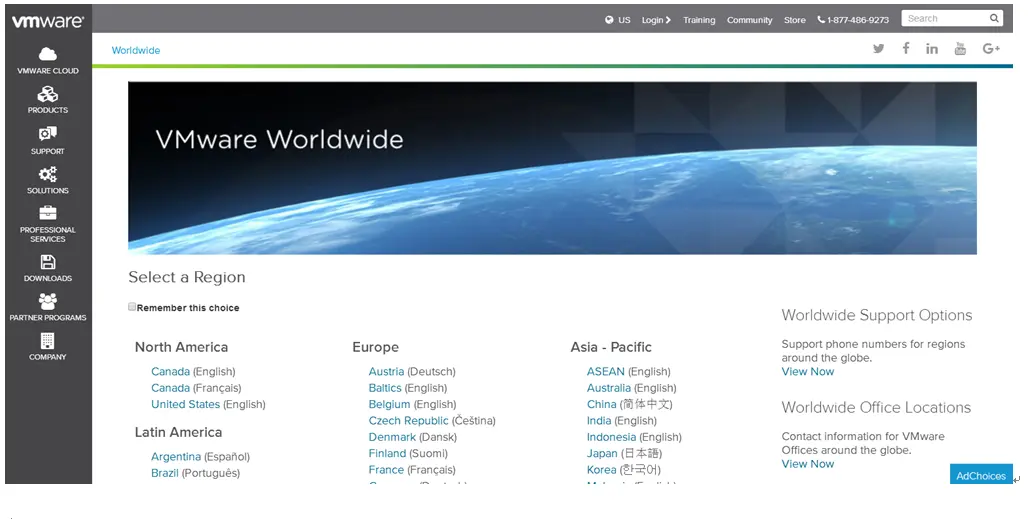1032x519 pixels.
Task: Select United States region link
Action: pyautogui.click(x=186, y=405)
